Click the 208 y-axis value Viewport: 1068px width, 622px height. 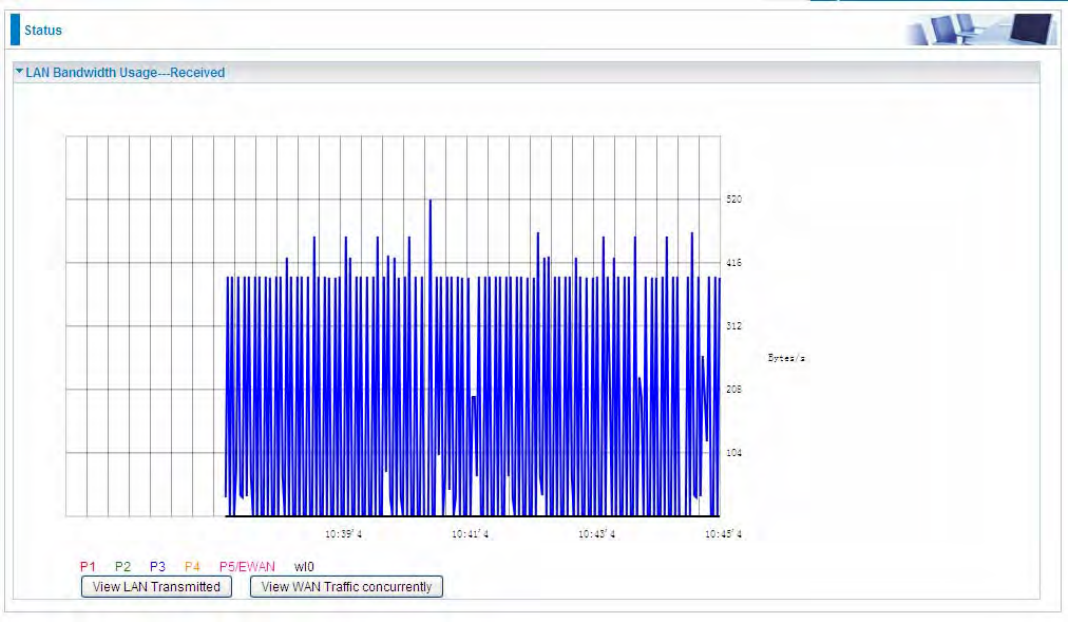click(734, 390)
